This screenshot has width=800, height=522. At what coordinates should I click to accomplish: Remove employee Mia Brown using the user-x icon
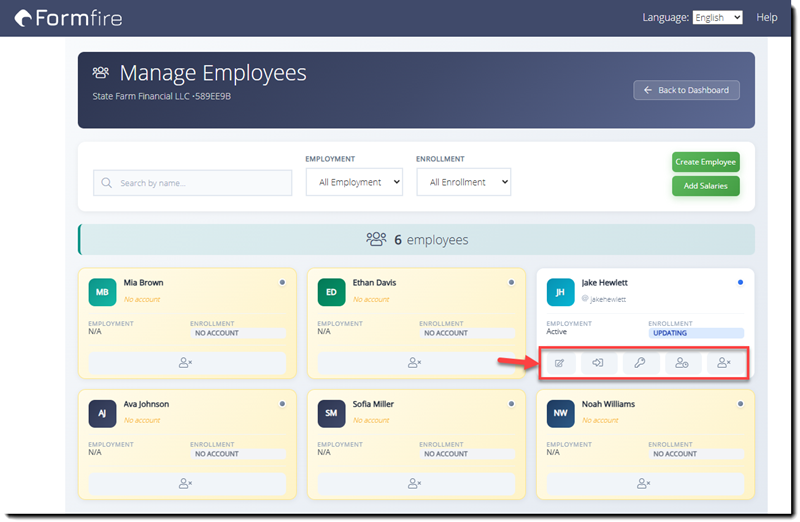pos(186,363)
